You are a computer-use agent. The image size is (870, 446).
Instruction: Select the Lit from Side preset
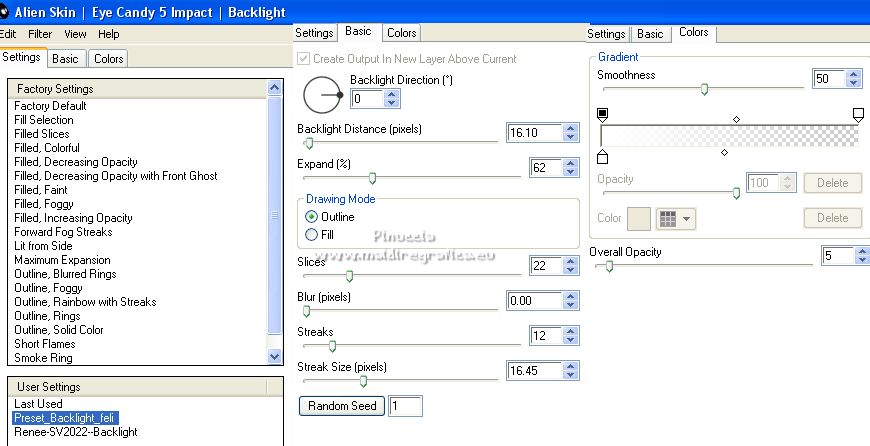[x=43, y=246]
